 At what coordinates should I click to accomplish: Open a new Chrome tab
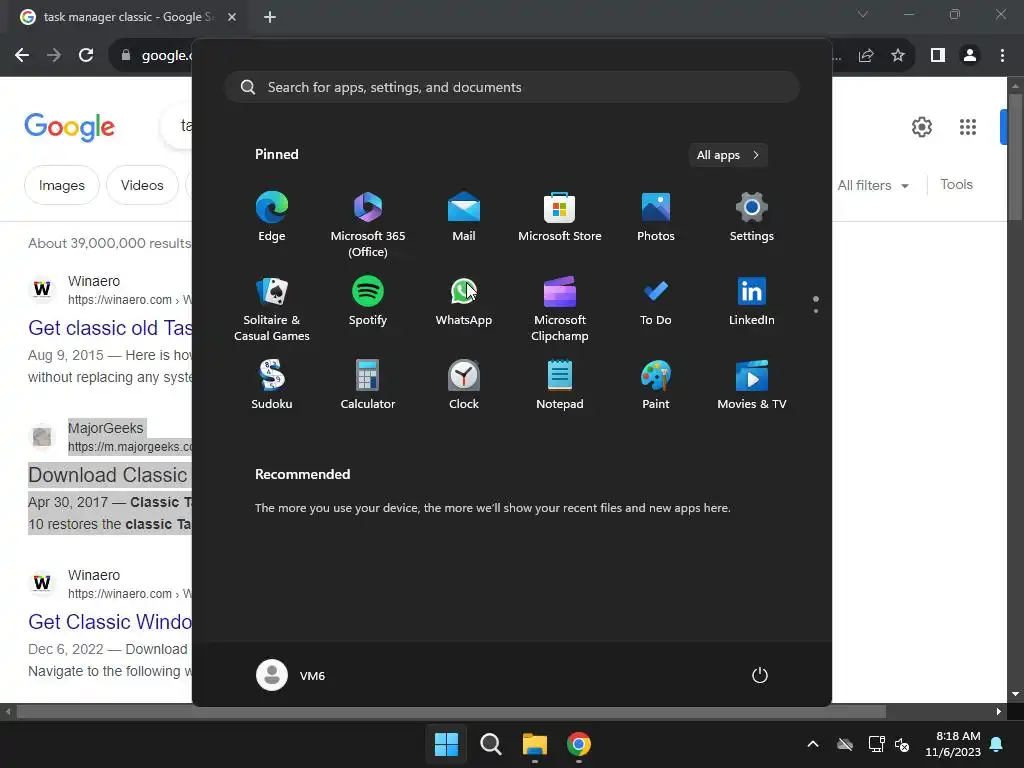(270, 17)
